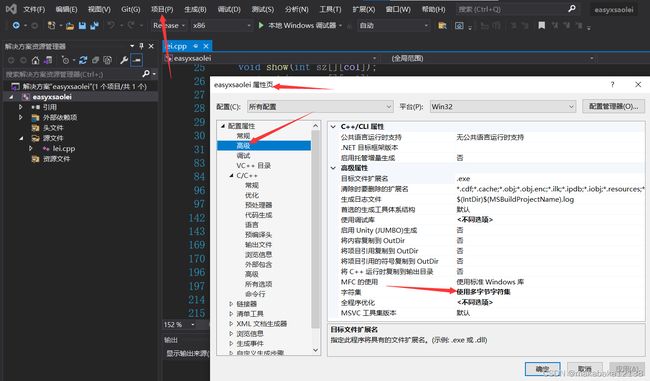Open the 帮助(H) menu

(x=434, y=9)
